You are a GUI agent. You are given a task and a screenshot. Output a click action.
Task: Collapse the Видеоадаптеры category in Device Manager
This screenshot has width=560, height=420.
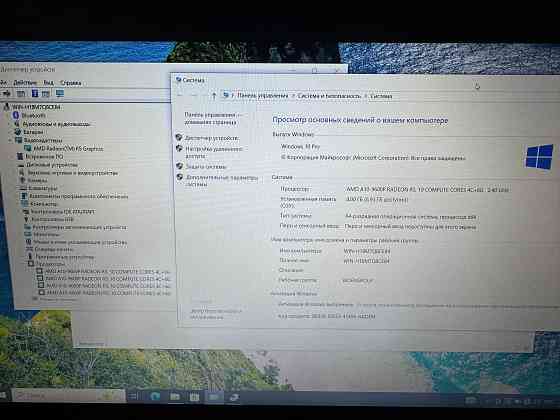[11, 140]
